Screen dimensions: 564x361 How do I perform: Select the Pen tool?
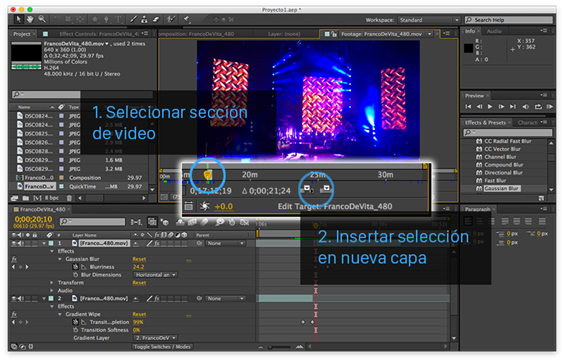tap(106, 19)
